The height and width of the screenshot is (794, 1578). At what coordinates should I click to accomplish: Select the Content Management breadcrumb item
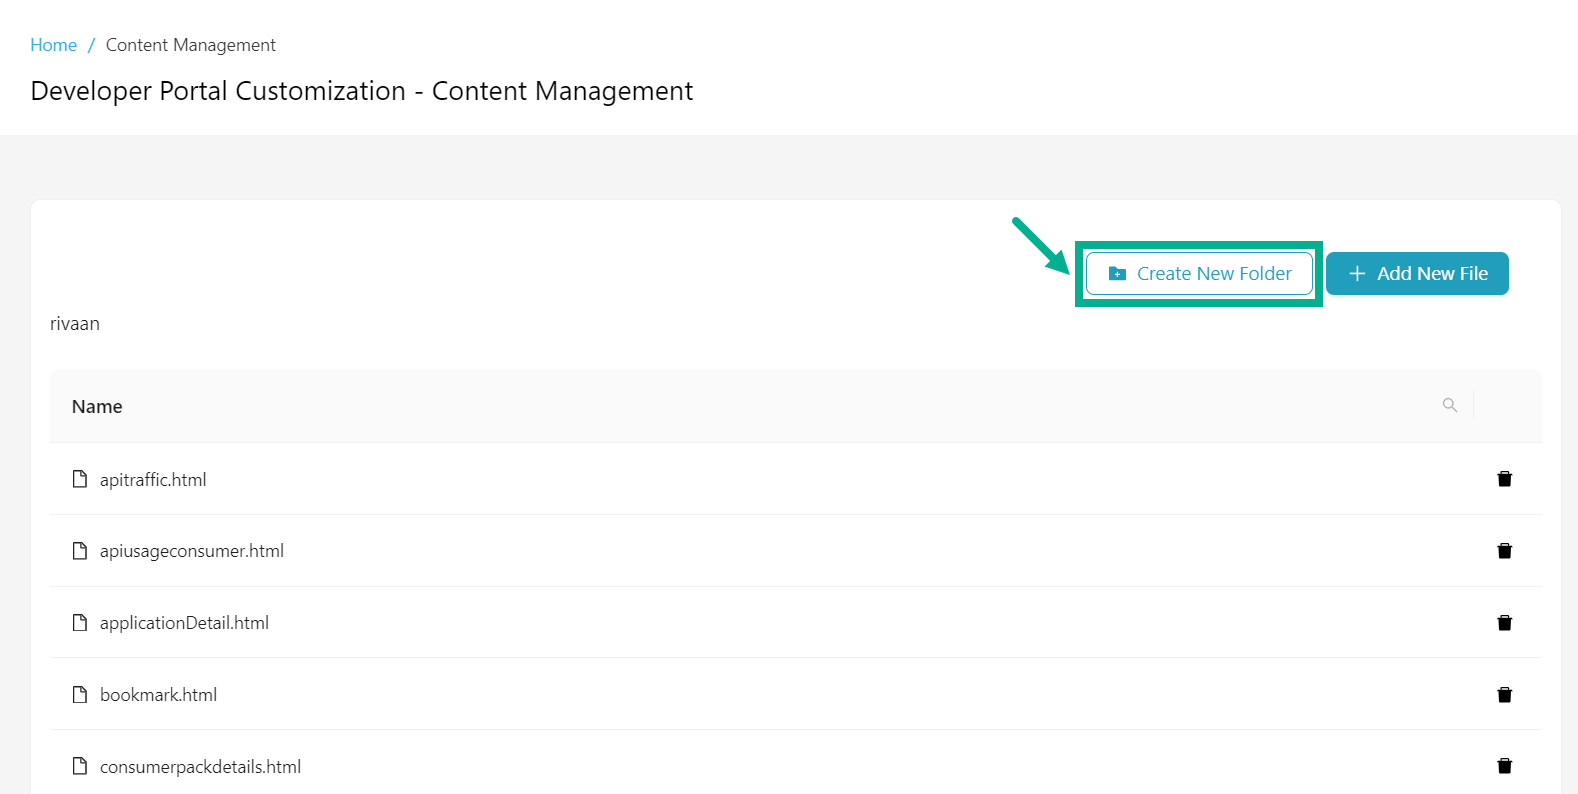(x=190, y=44)
